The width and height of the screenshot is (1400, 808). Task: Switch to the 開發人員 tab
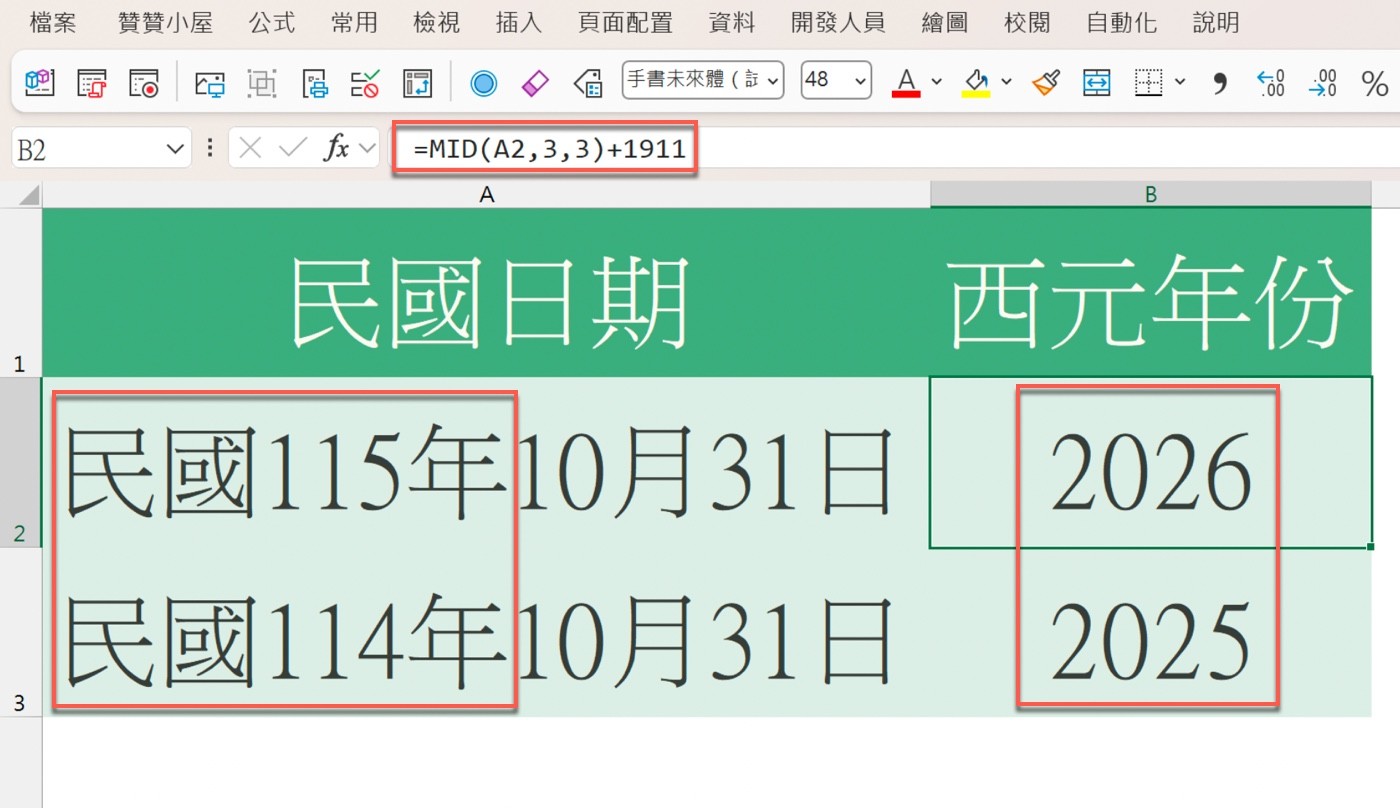838,22
